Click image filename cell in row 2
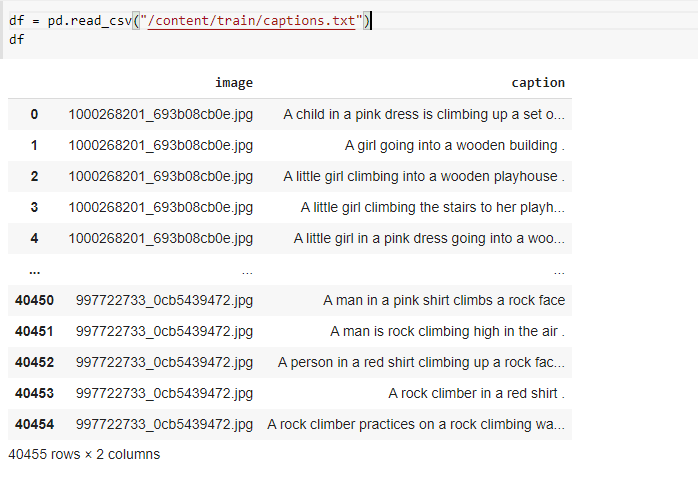Screen dimensions: 698x478 tap(161, 176)
